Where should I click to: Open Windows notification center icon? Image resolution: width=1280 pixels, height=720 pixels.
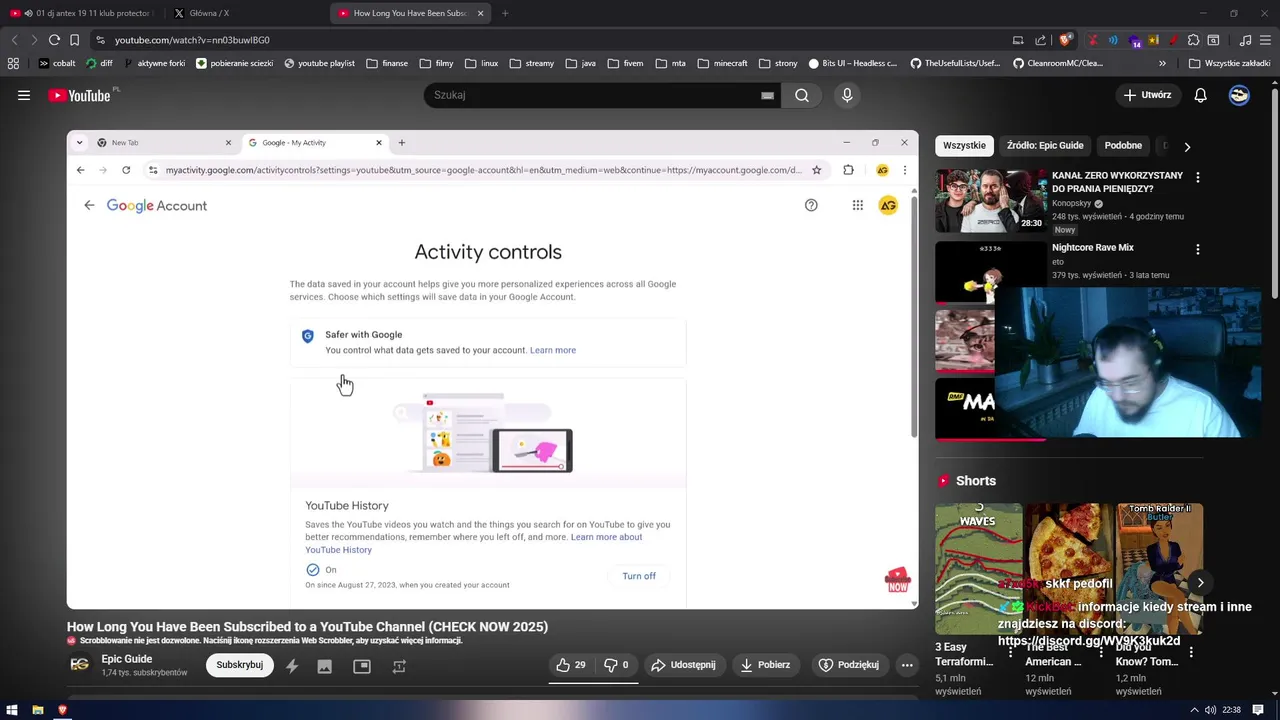pos(1258,710)
